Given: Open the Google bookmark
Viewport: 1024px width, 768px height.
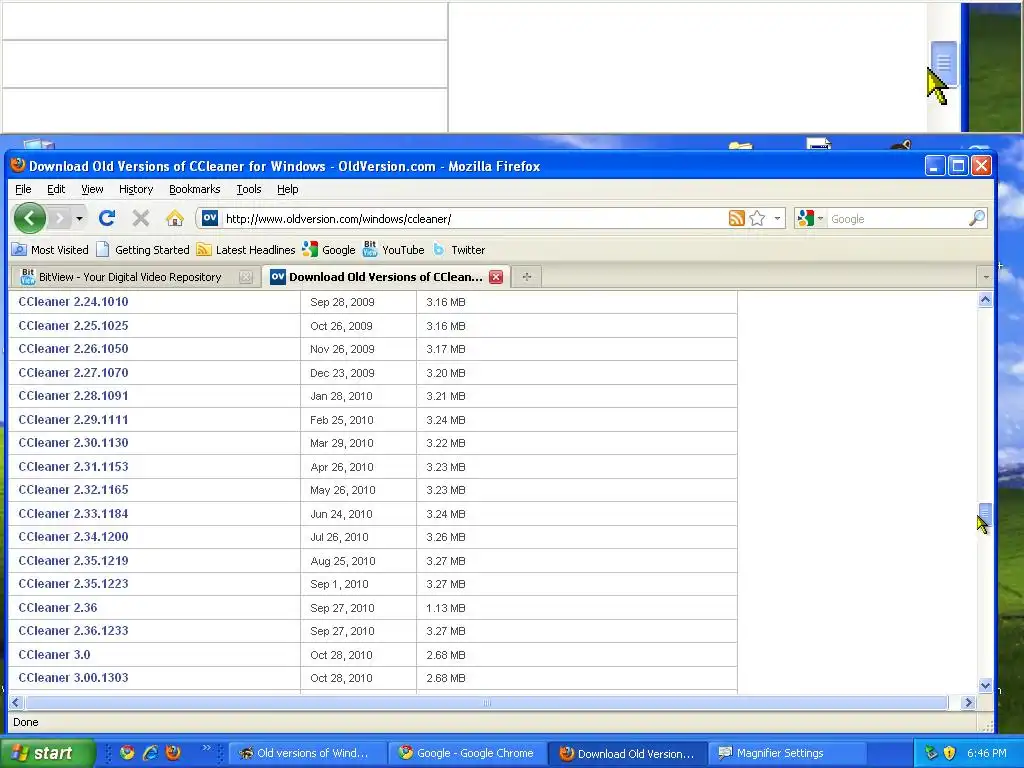Looking at the screenshot, I should [x=328, y=249].
